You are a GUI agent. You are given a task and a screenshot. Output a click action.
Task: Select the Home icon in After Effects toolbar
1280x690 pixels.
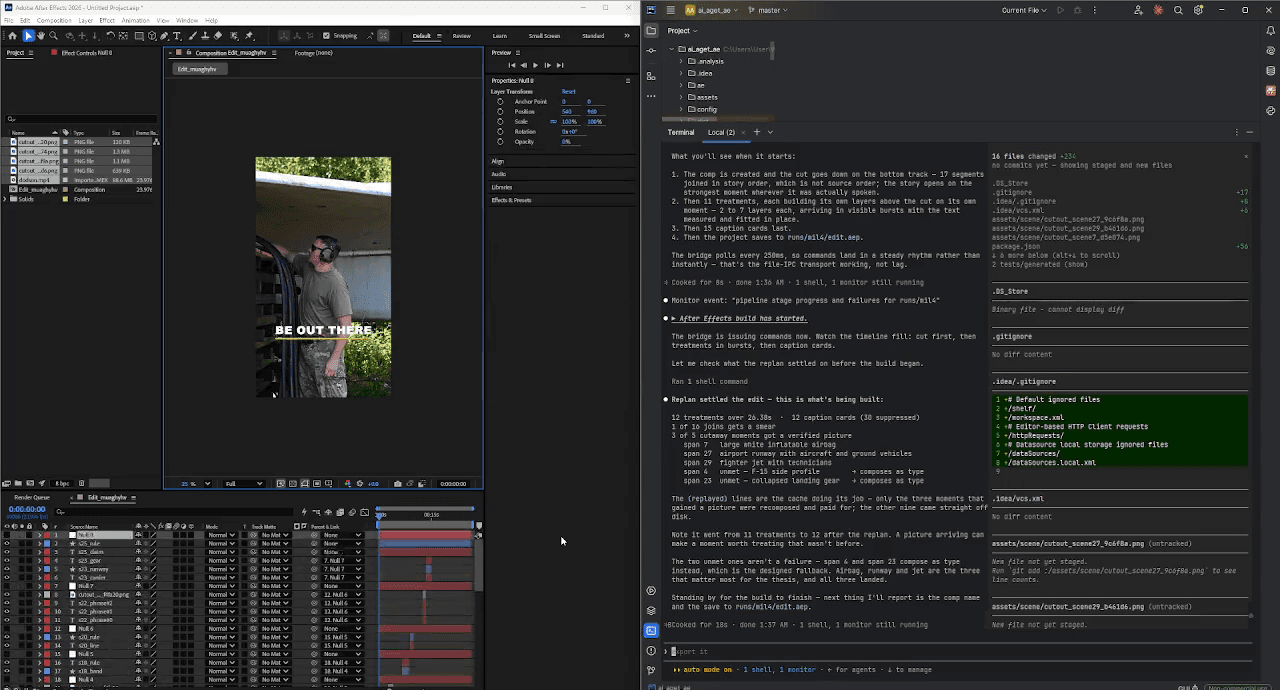pyautogui.click(x=12, y=36)
